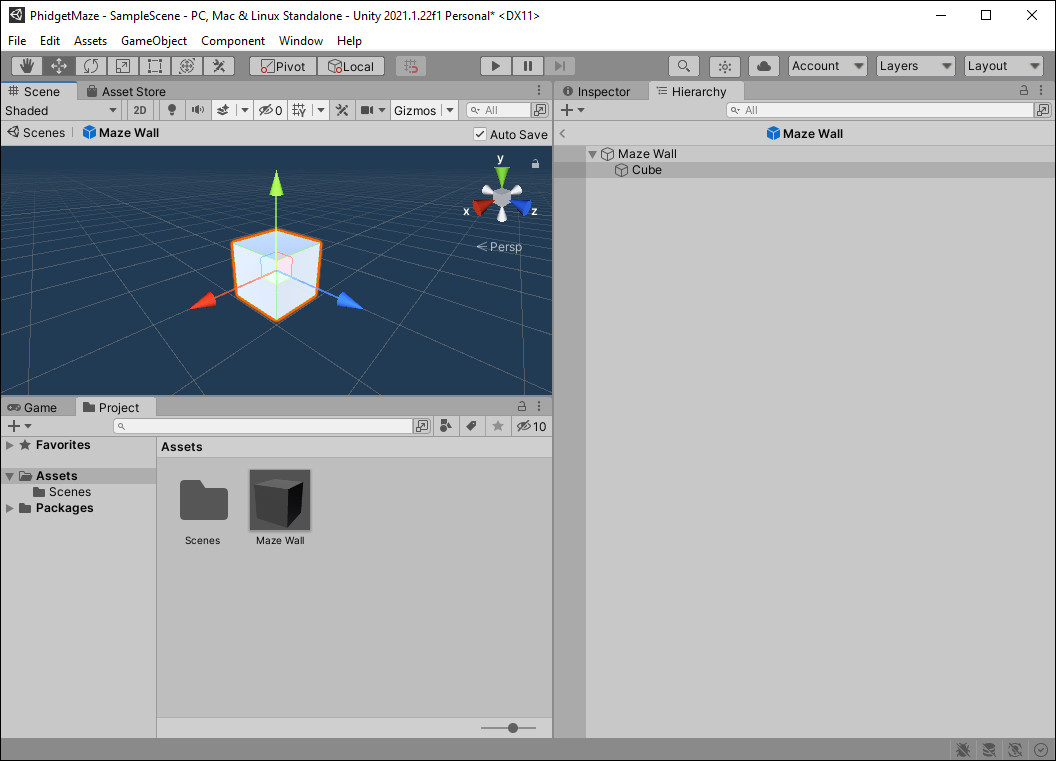Open the Window menu

(x=301, y=40)
